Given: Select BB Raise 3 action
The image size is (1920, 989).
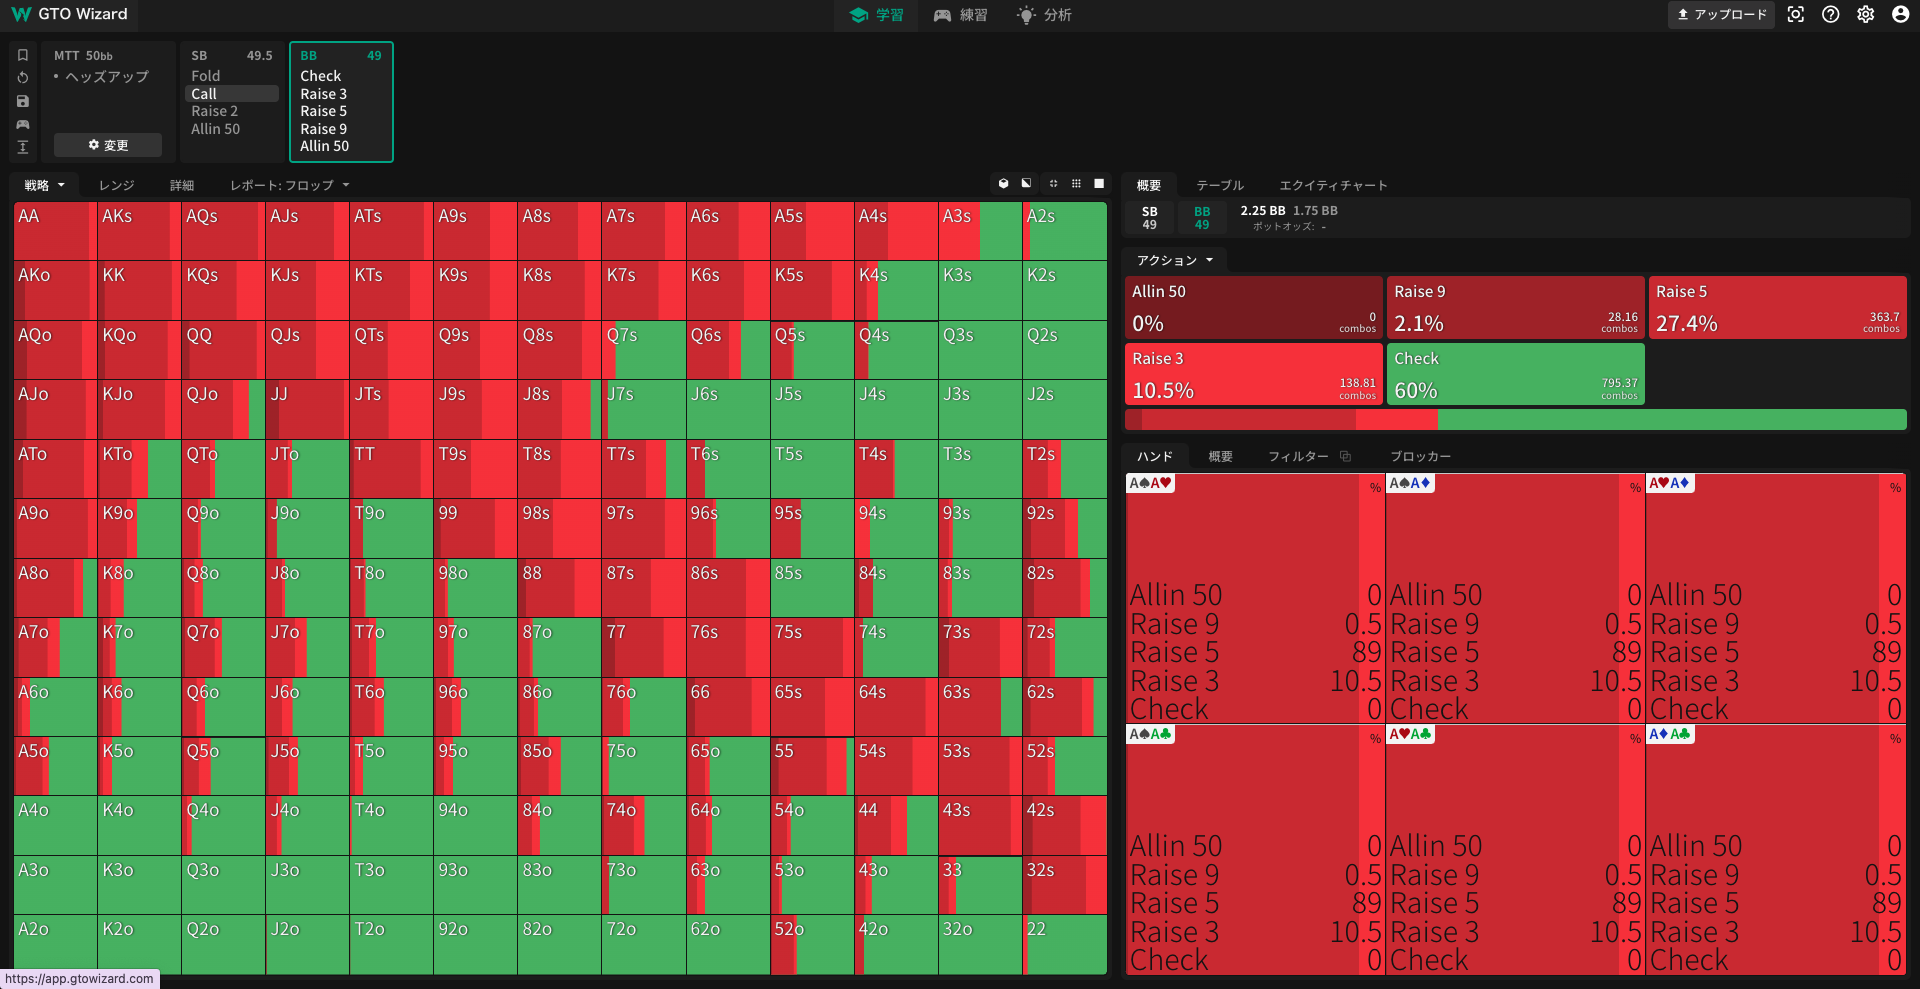Looking at the screenshot, I should [341, 94].
